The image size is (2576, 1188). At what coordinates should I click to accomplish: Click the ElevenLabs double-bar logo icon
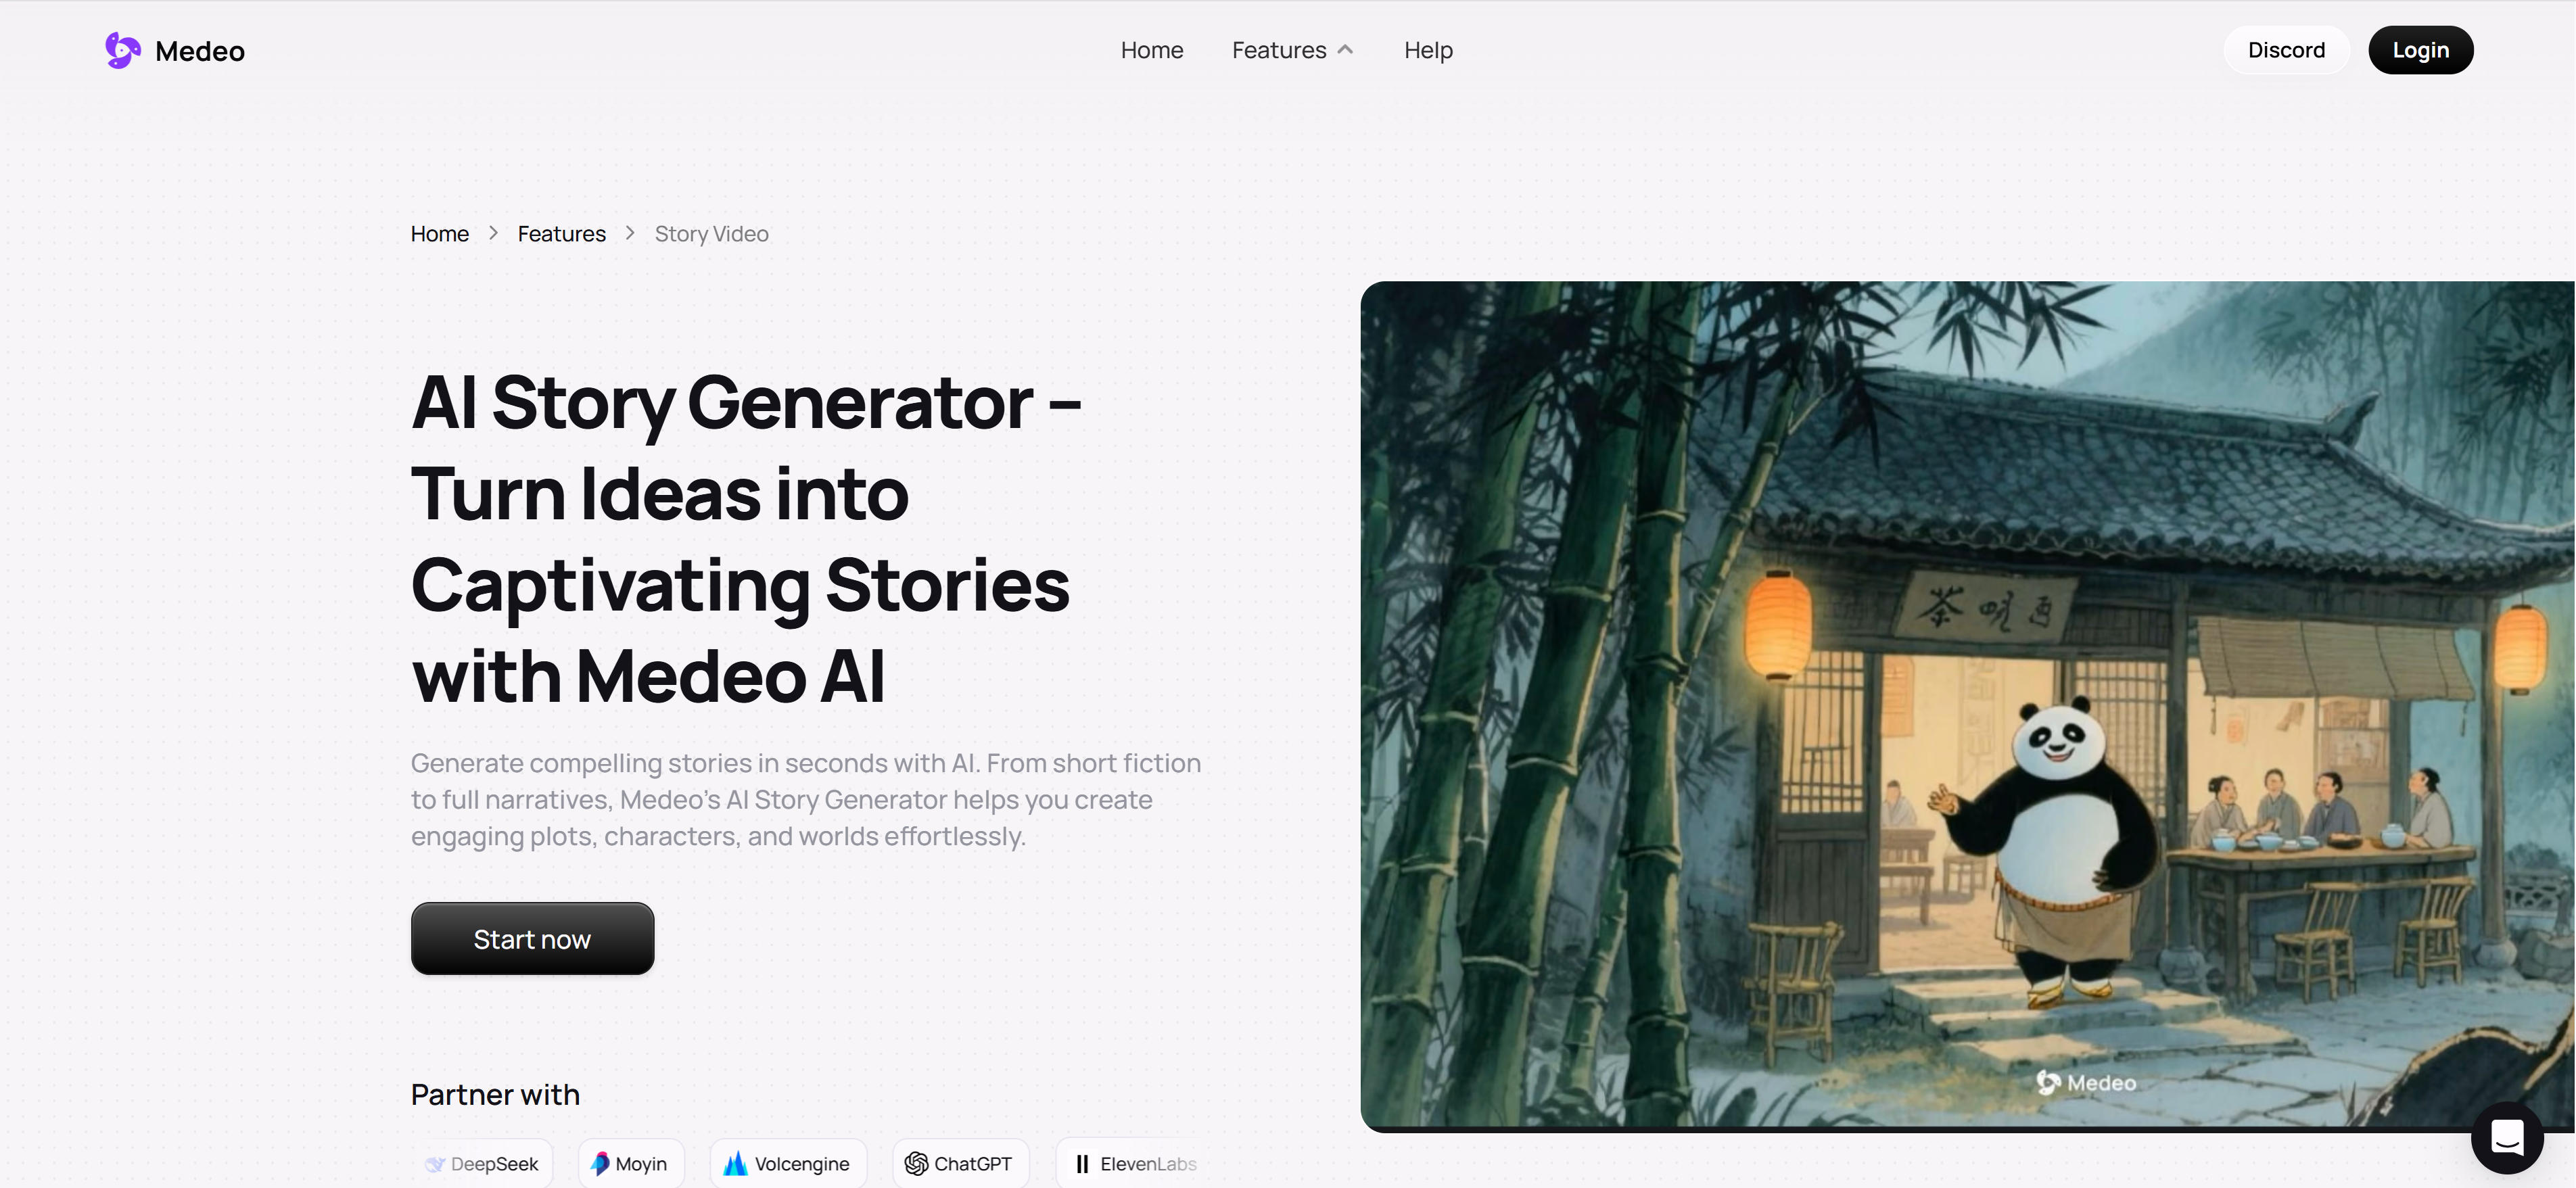pos(1082,1163)
